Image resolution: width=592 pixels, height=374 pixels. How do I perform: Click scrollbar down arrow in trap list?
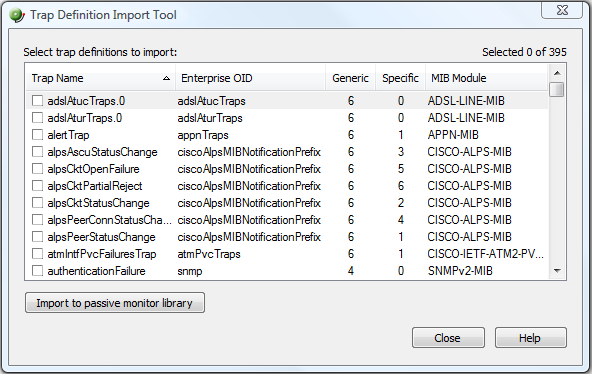pyautogui.click(x=557, y=271)
